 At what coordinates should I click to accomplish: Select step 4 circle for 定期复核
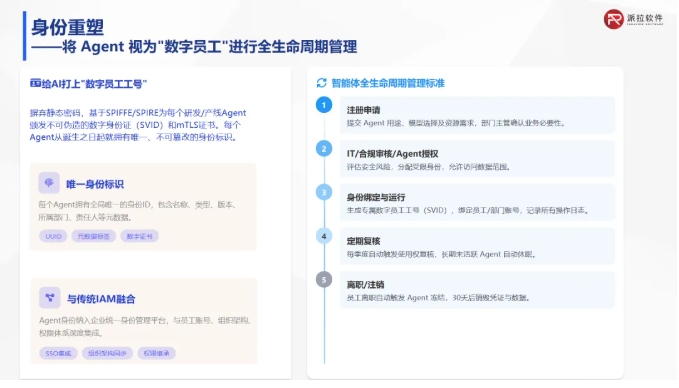coord(324,236)
